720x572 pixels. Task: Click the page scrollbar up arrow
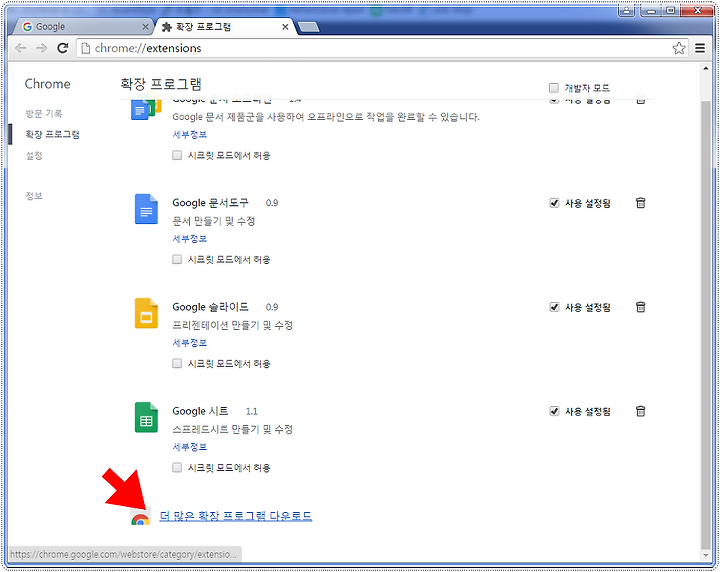[x=705, y=68]
